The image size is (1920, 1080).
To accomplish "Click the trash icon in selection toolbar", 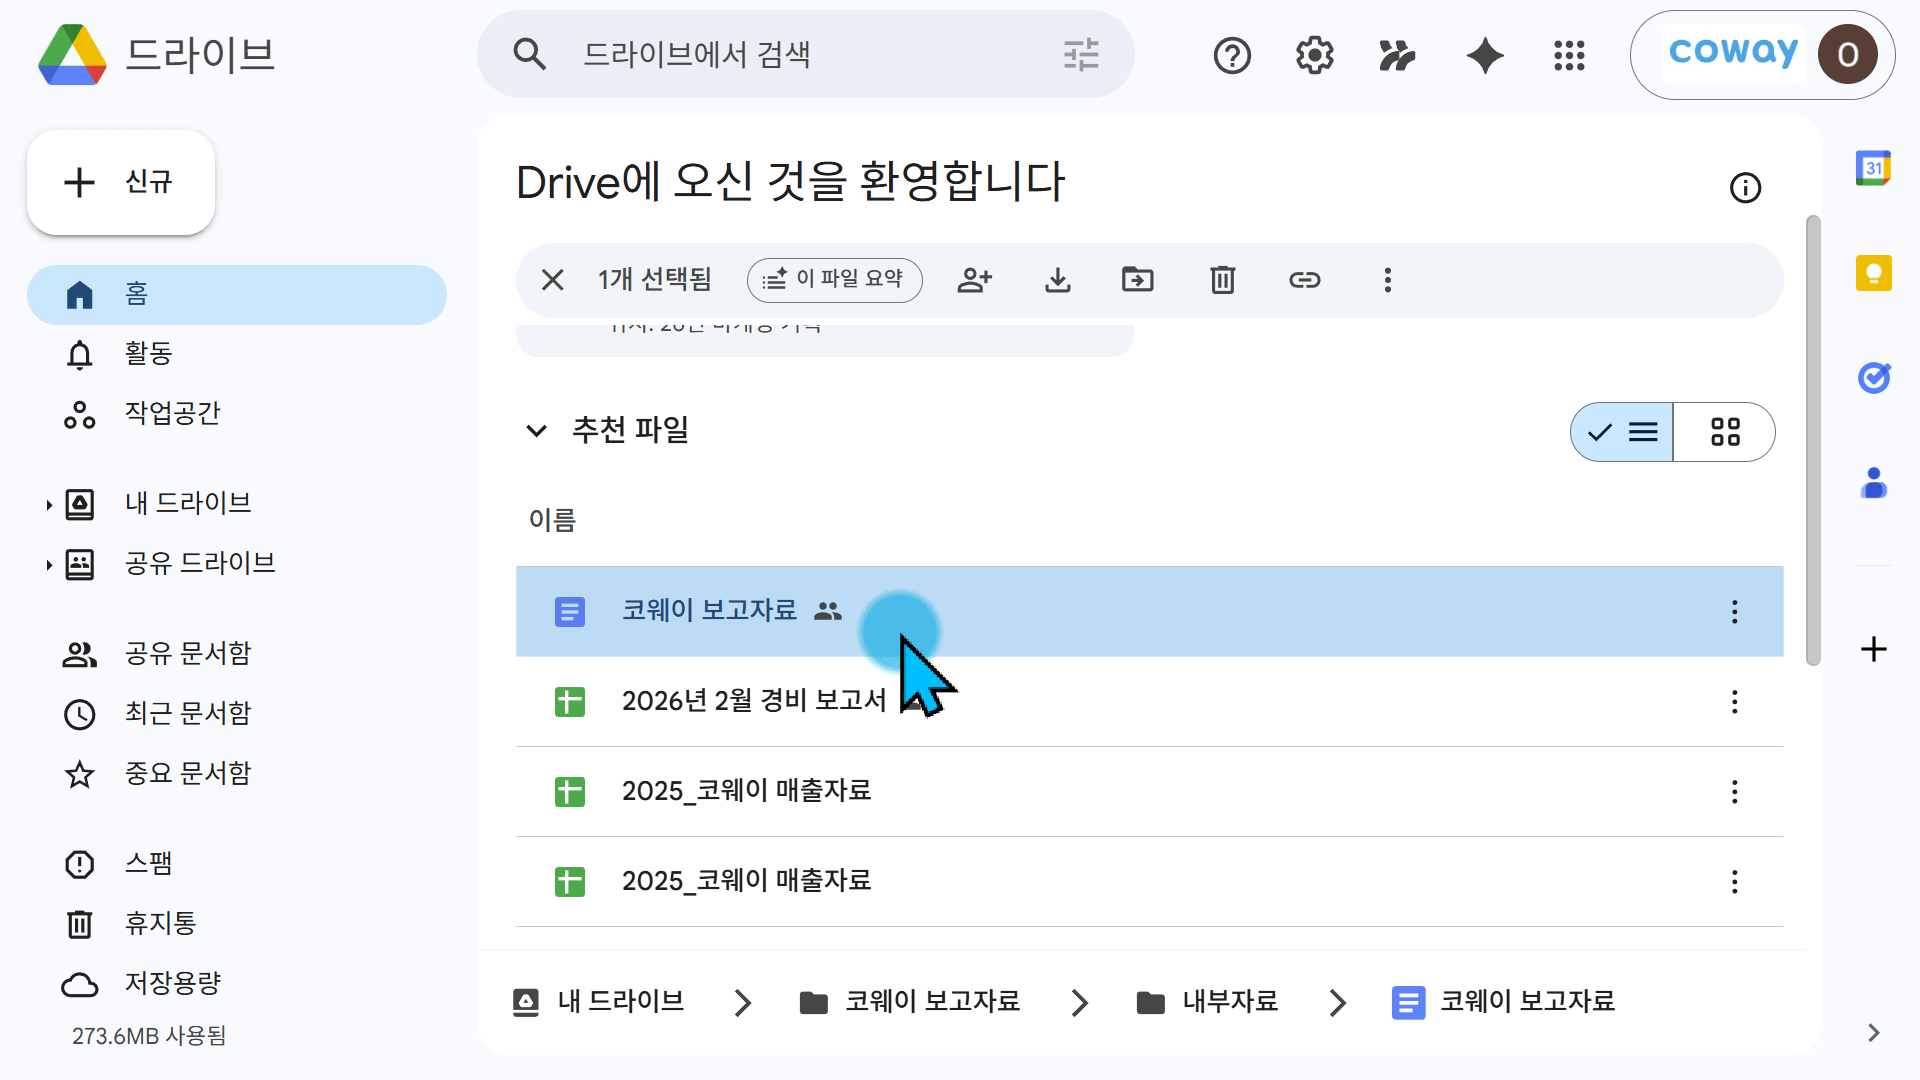I will pos(1222,280).
